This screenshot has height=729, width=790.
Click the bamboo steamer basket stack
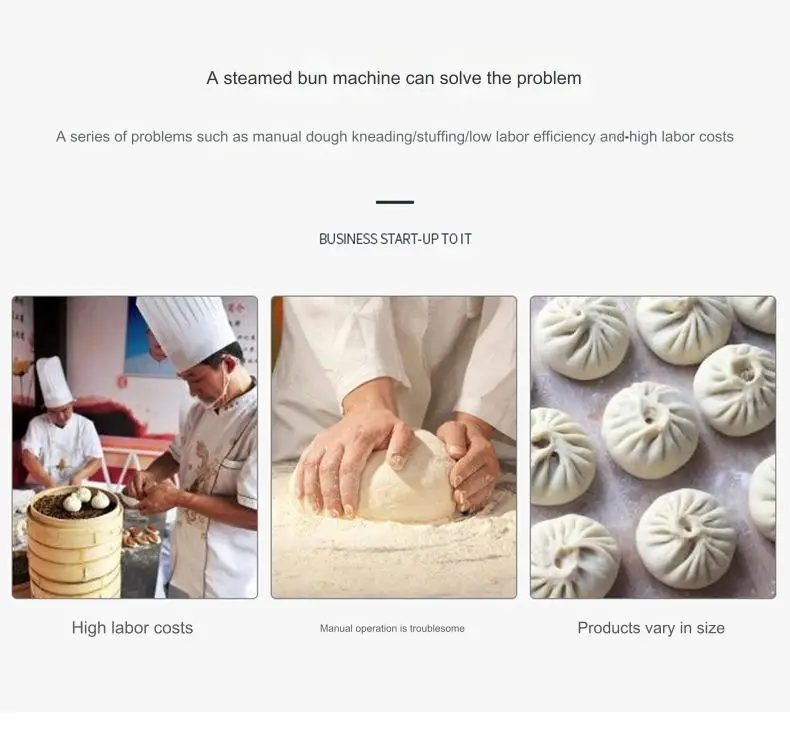click(75, 544)
